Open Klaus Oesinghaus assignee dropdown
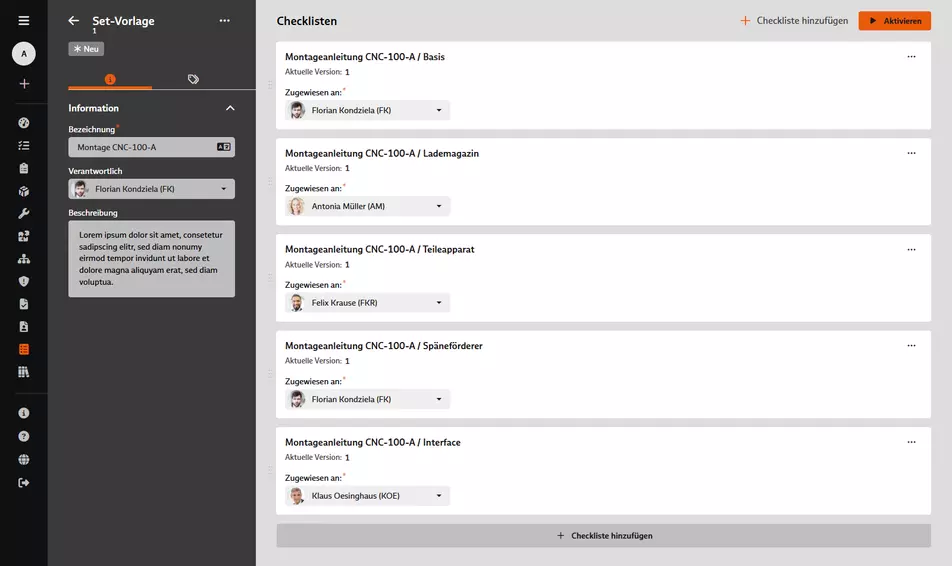Viewport: 952px width, 566px height. tap(367, 496)
